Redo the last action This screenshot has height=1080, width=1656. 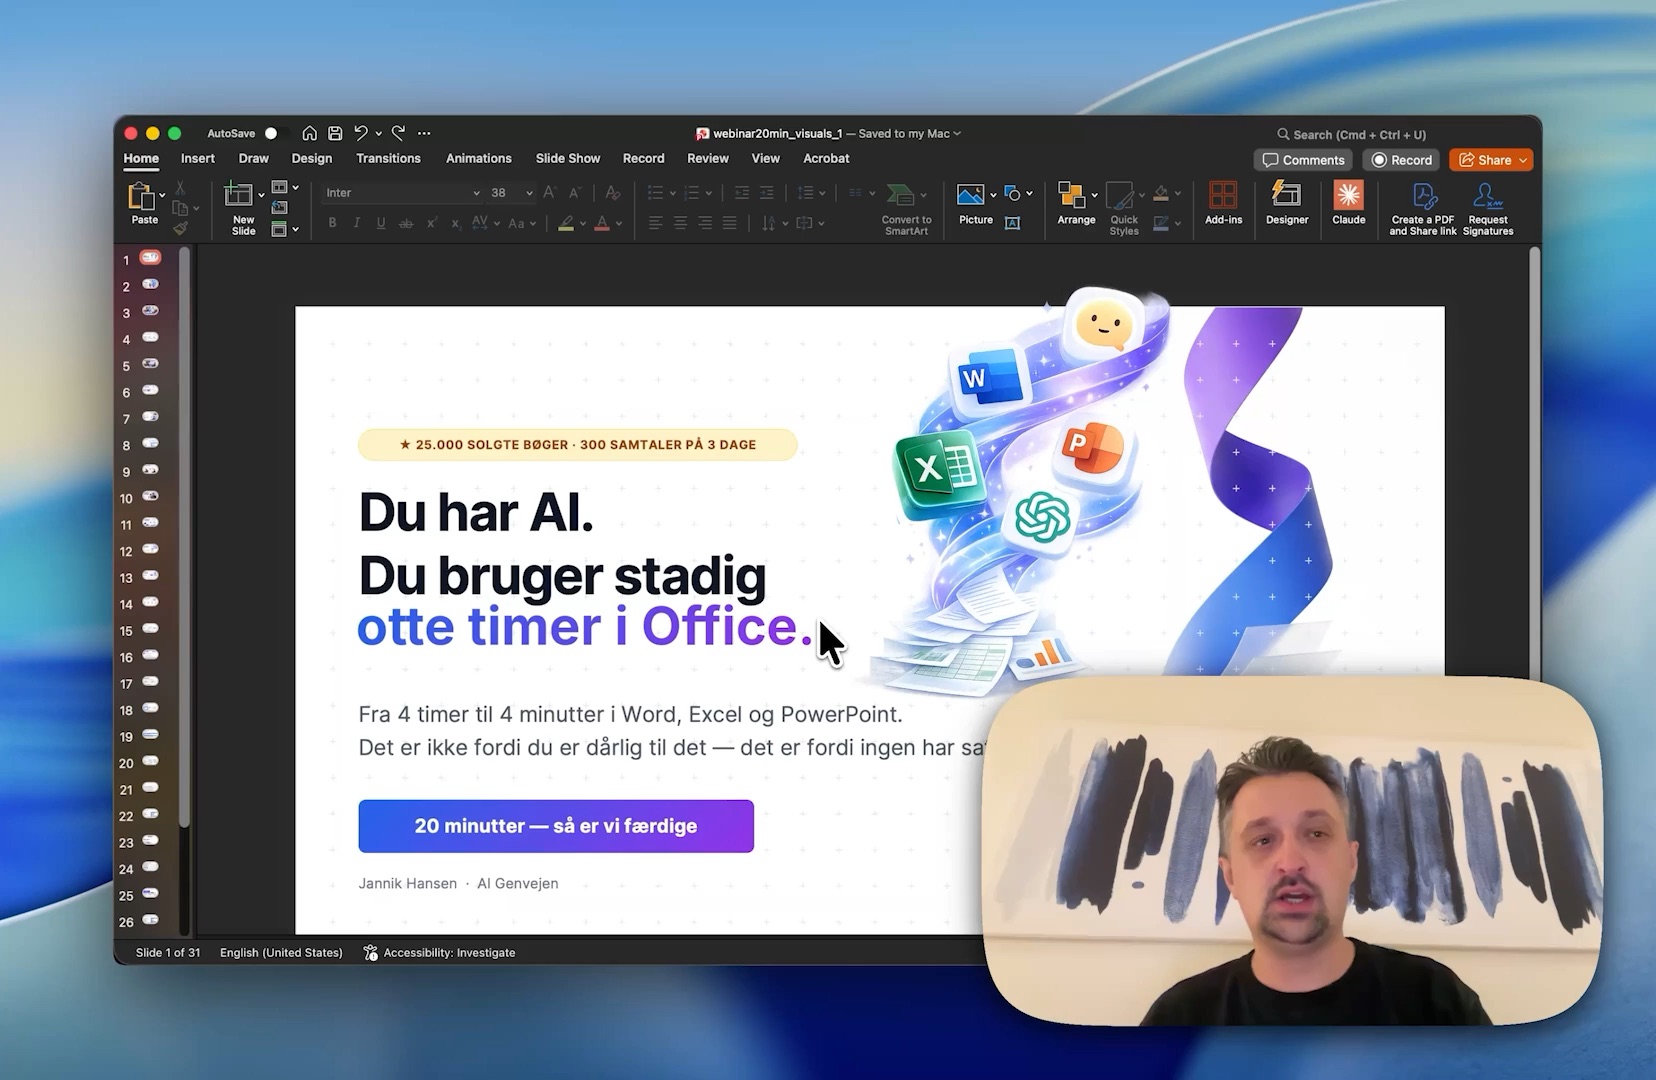[398, 133]
